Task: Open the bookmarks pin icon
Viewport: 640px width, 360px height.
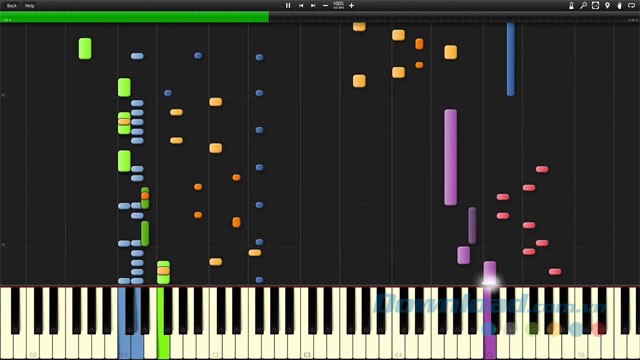Action: [607, 6]
